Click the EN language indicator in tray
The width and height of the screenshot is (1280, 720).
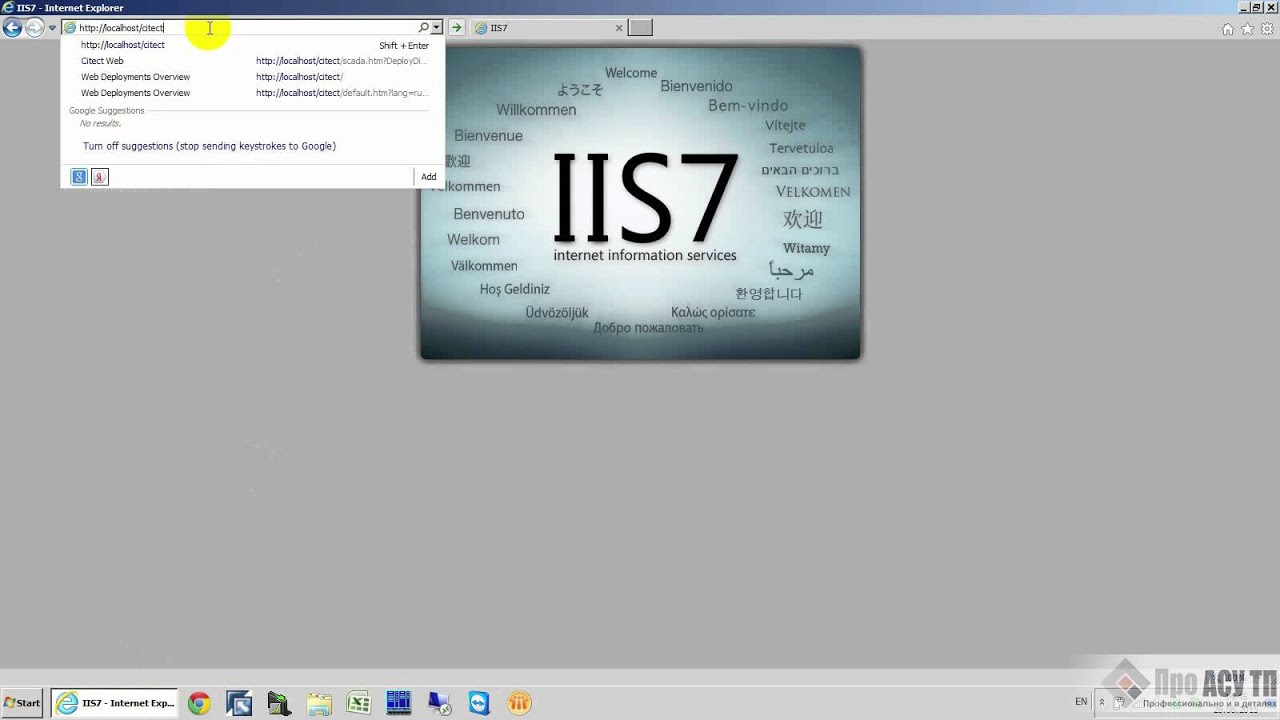1081,702
